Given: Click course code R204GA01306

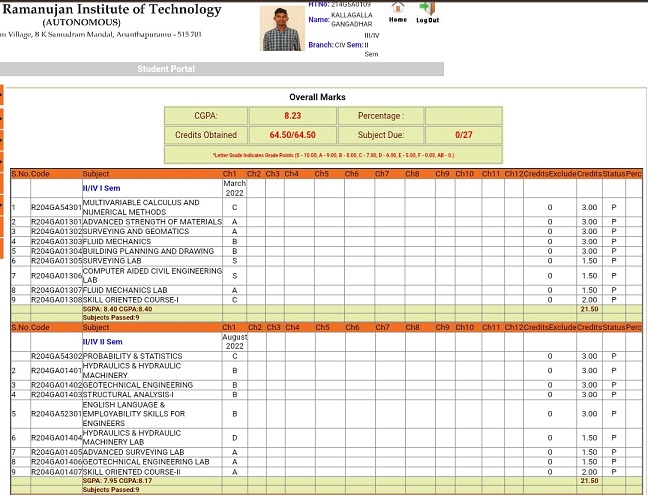Looking at the screenshot, I should point(57,276).
